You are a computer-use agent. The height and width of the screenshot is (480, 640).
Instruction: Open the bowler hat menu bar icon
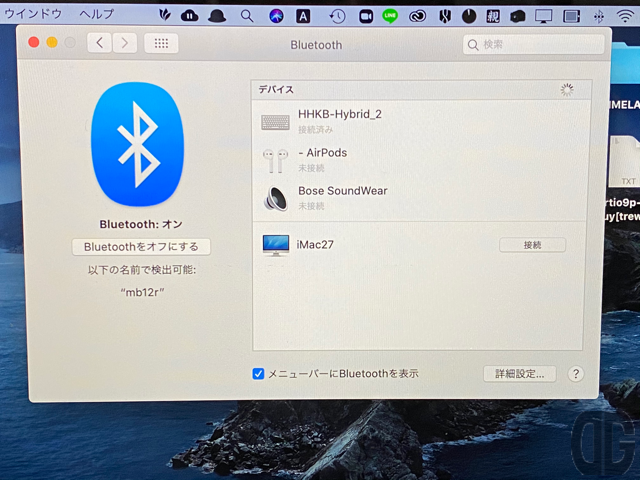pos(217,16)
